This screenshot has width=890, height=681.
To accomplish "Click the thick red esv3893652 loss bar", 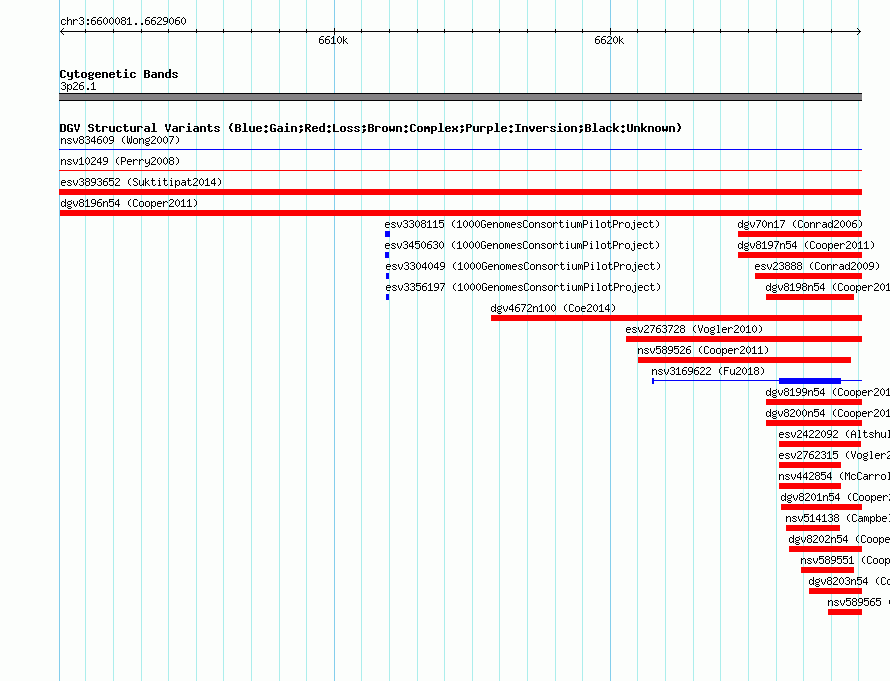I will [460, 192].
